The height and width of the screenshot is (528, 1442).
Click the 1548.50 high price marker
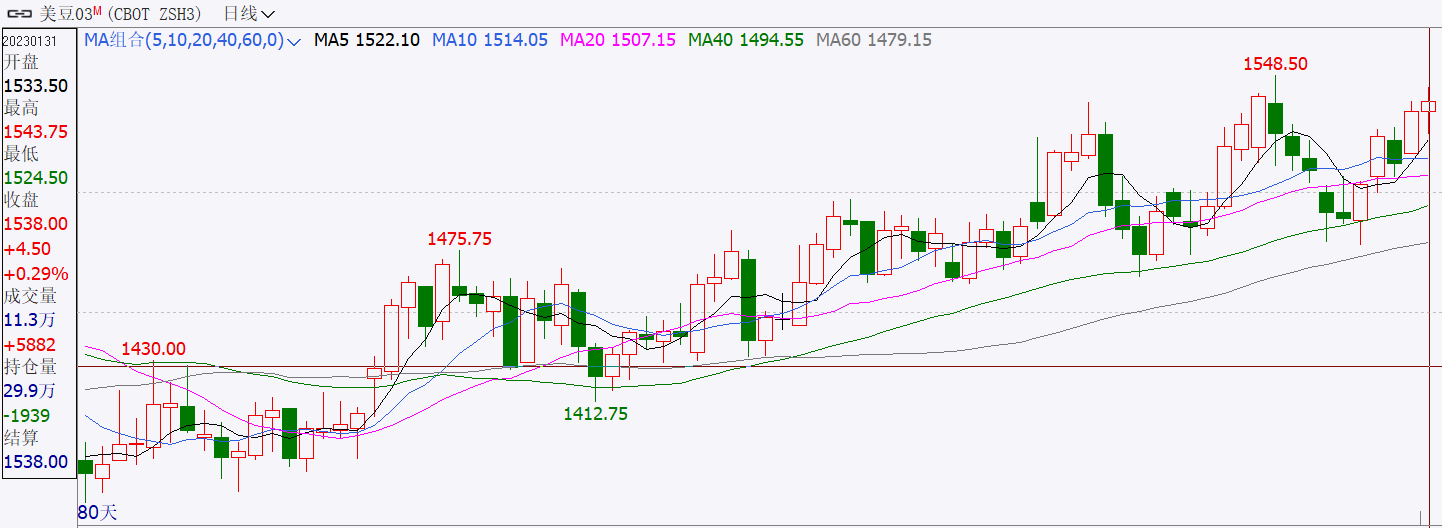click(1275, 63)
